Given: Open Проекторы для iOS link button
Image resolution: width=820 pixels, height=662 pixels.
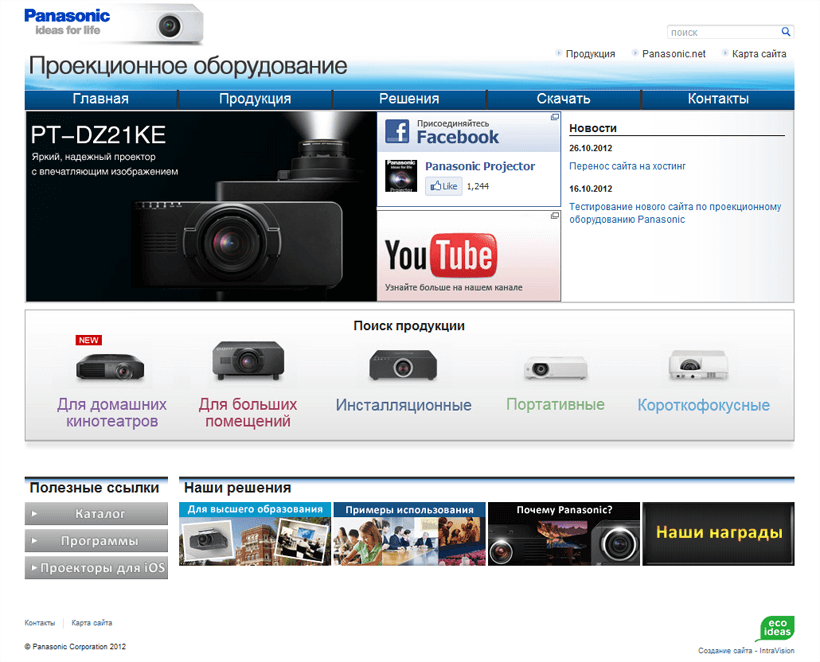Looking at the screenshot, I should [97, 568].
